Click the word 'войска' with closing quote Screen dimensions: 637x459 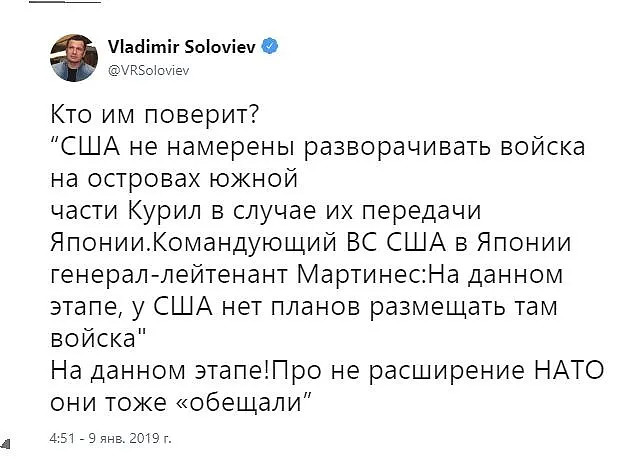(98, 338)
